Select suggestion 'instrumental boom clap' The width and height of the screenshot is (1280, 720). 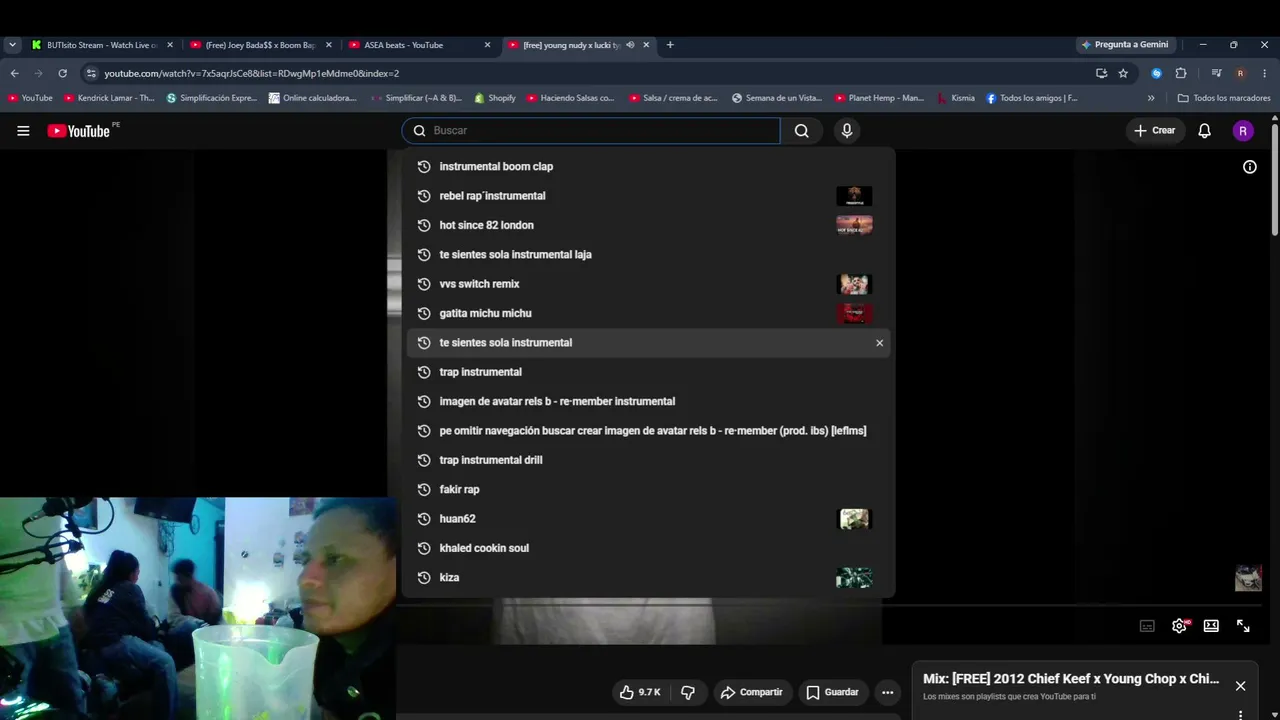[x=648, y=167]
